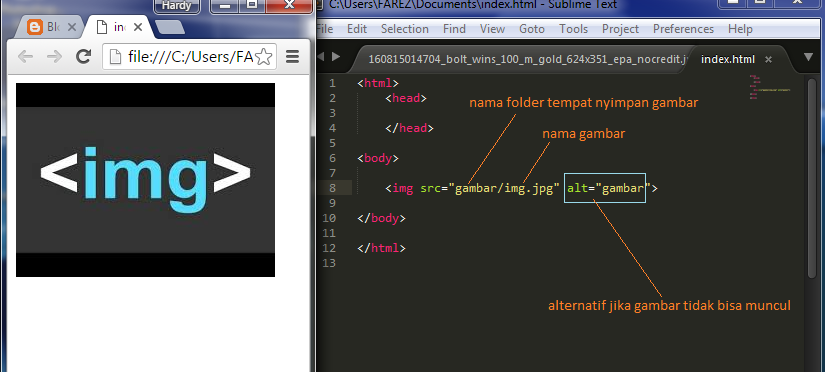
Task: Open the Selection menu
Action: tap(405, 29)
